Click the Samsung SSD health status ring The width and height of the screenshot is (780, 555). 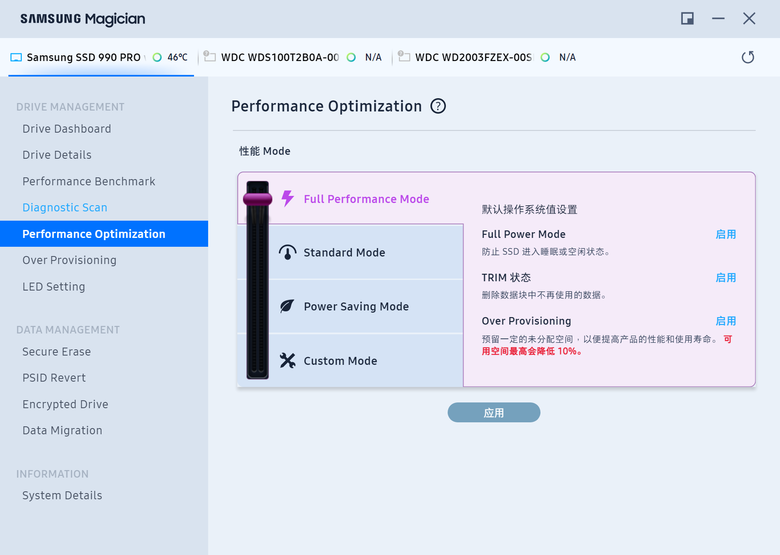pos(157,57)
